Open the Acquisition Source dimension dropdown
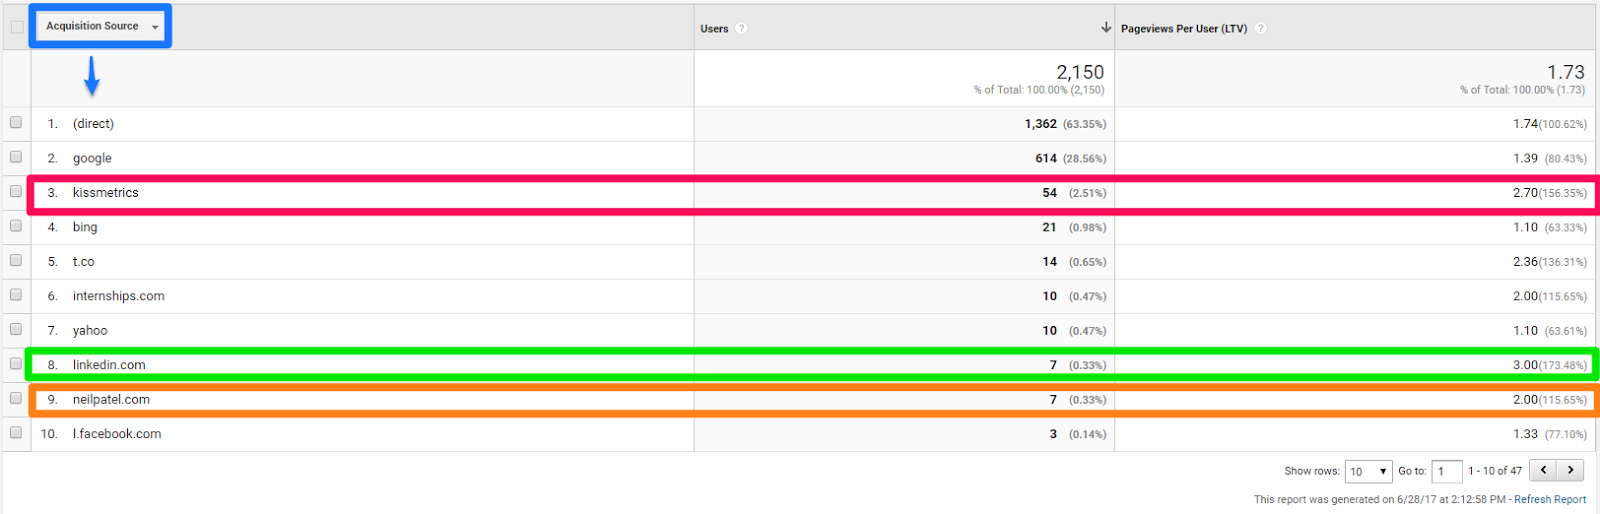The image size is (1600, 514). pos(102,26)
